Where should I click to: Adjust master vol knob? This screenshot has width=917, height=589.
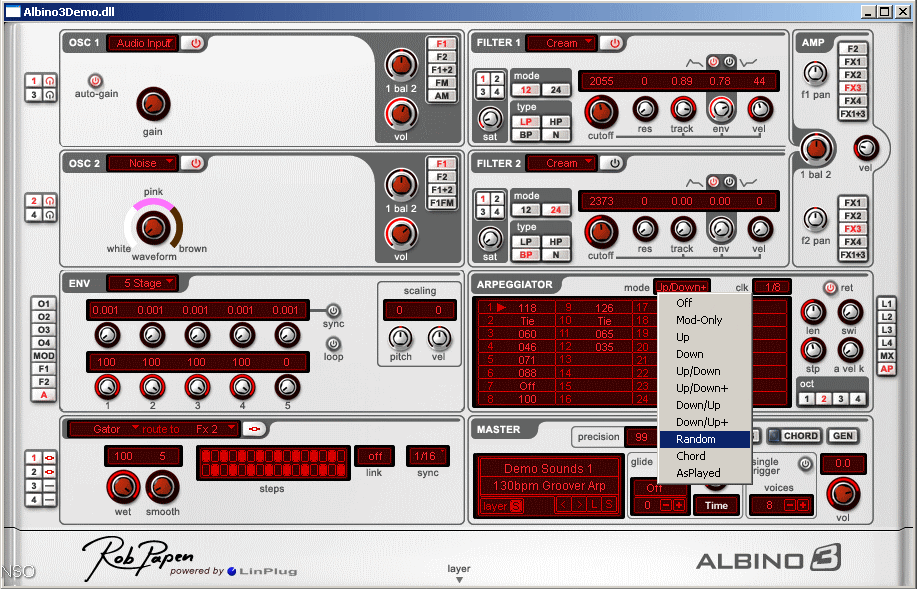(843, 494)
